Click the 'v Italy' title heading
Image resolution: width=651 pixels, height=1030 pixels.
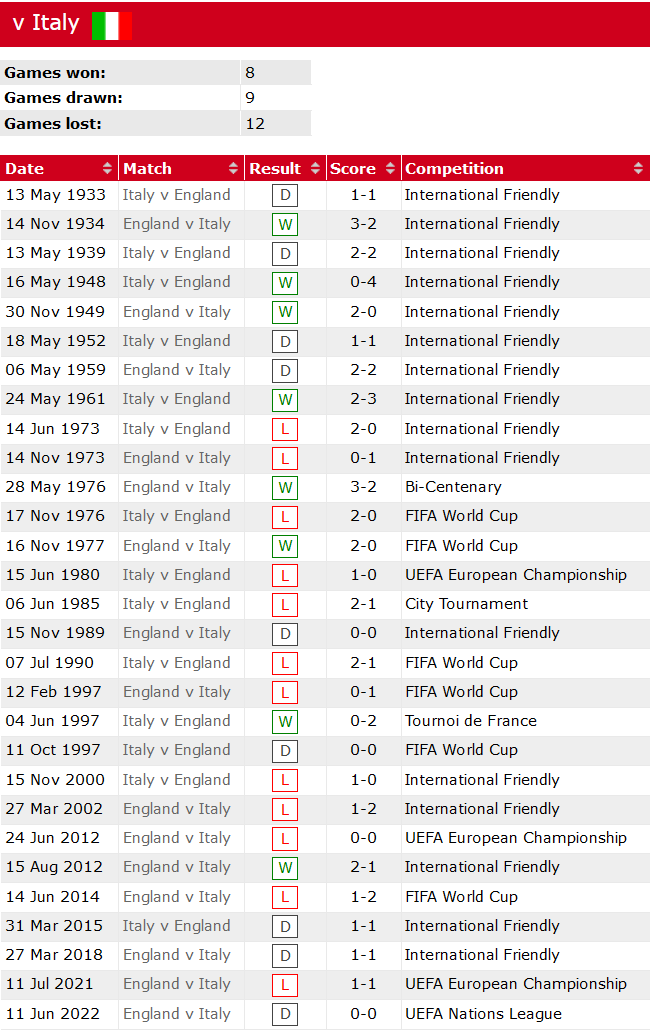(x=46, y=23)
